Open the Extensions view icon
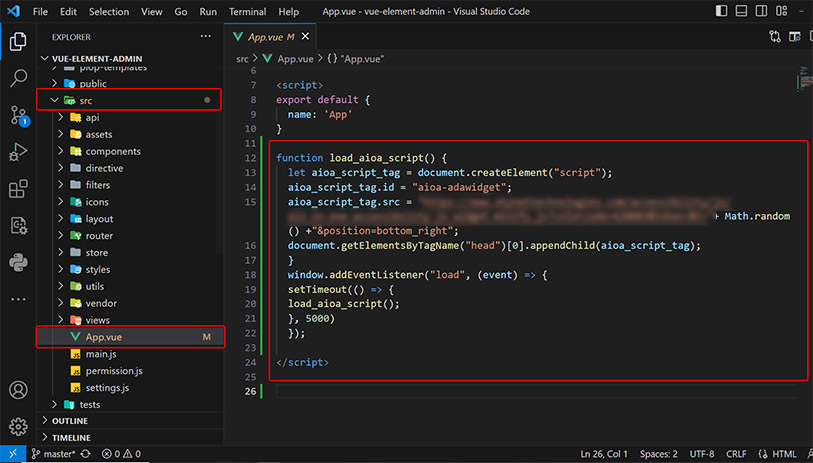Screen dimensions: 813x463 18,188
